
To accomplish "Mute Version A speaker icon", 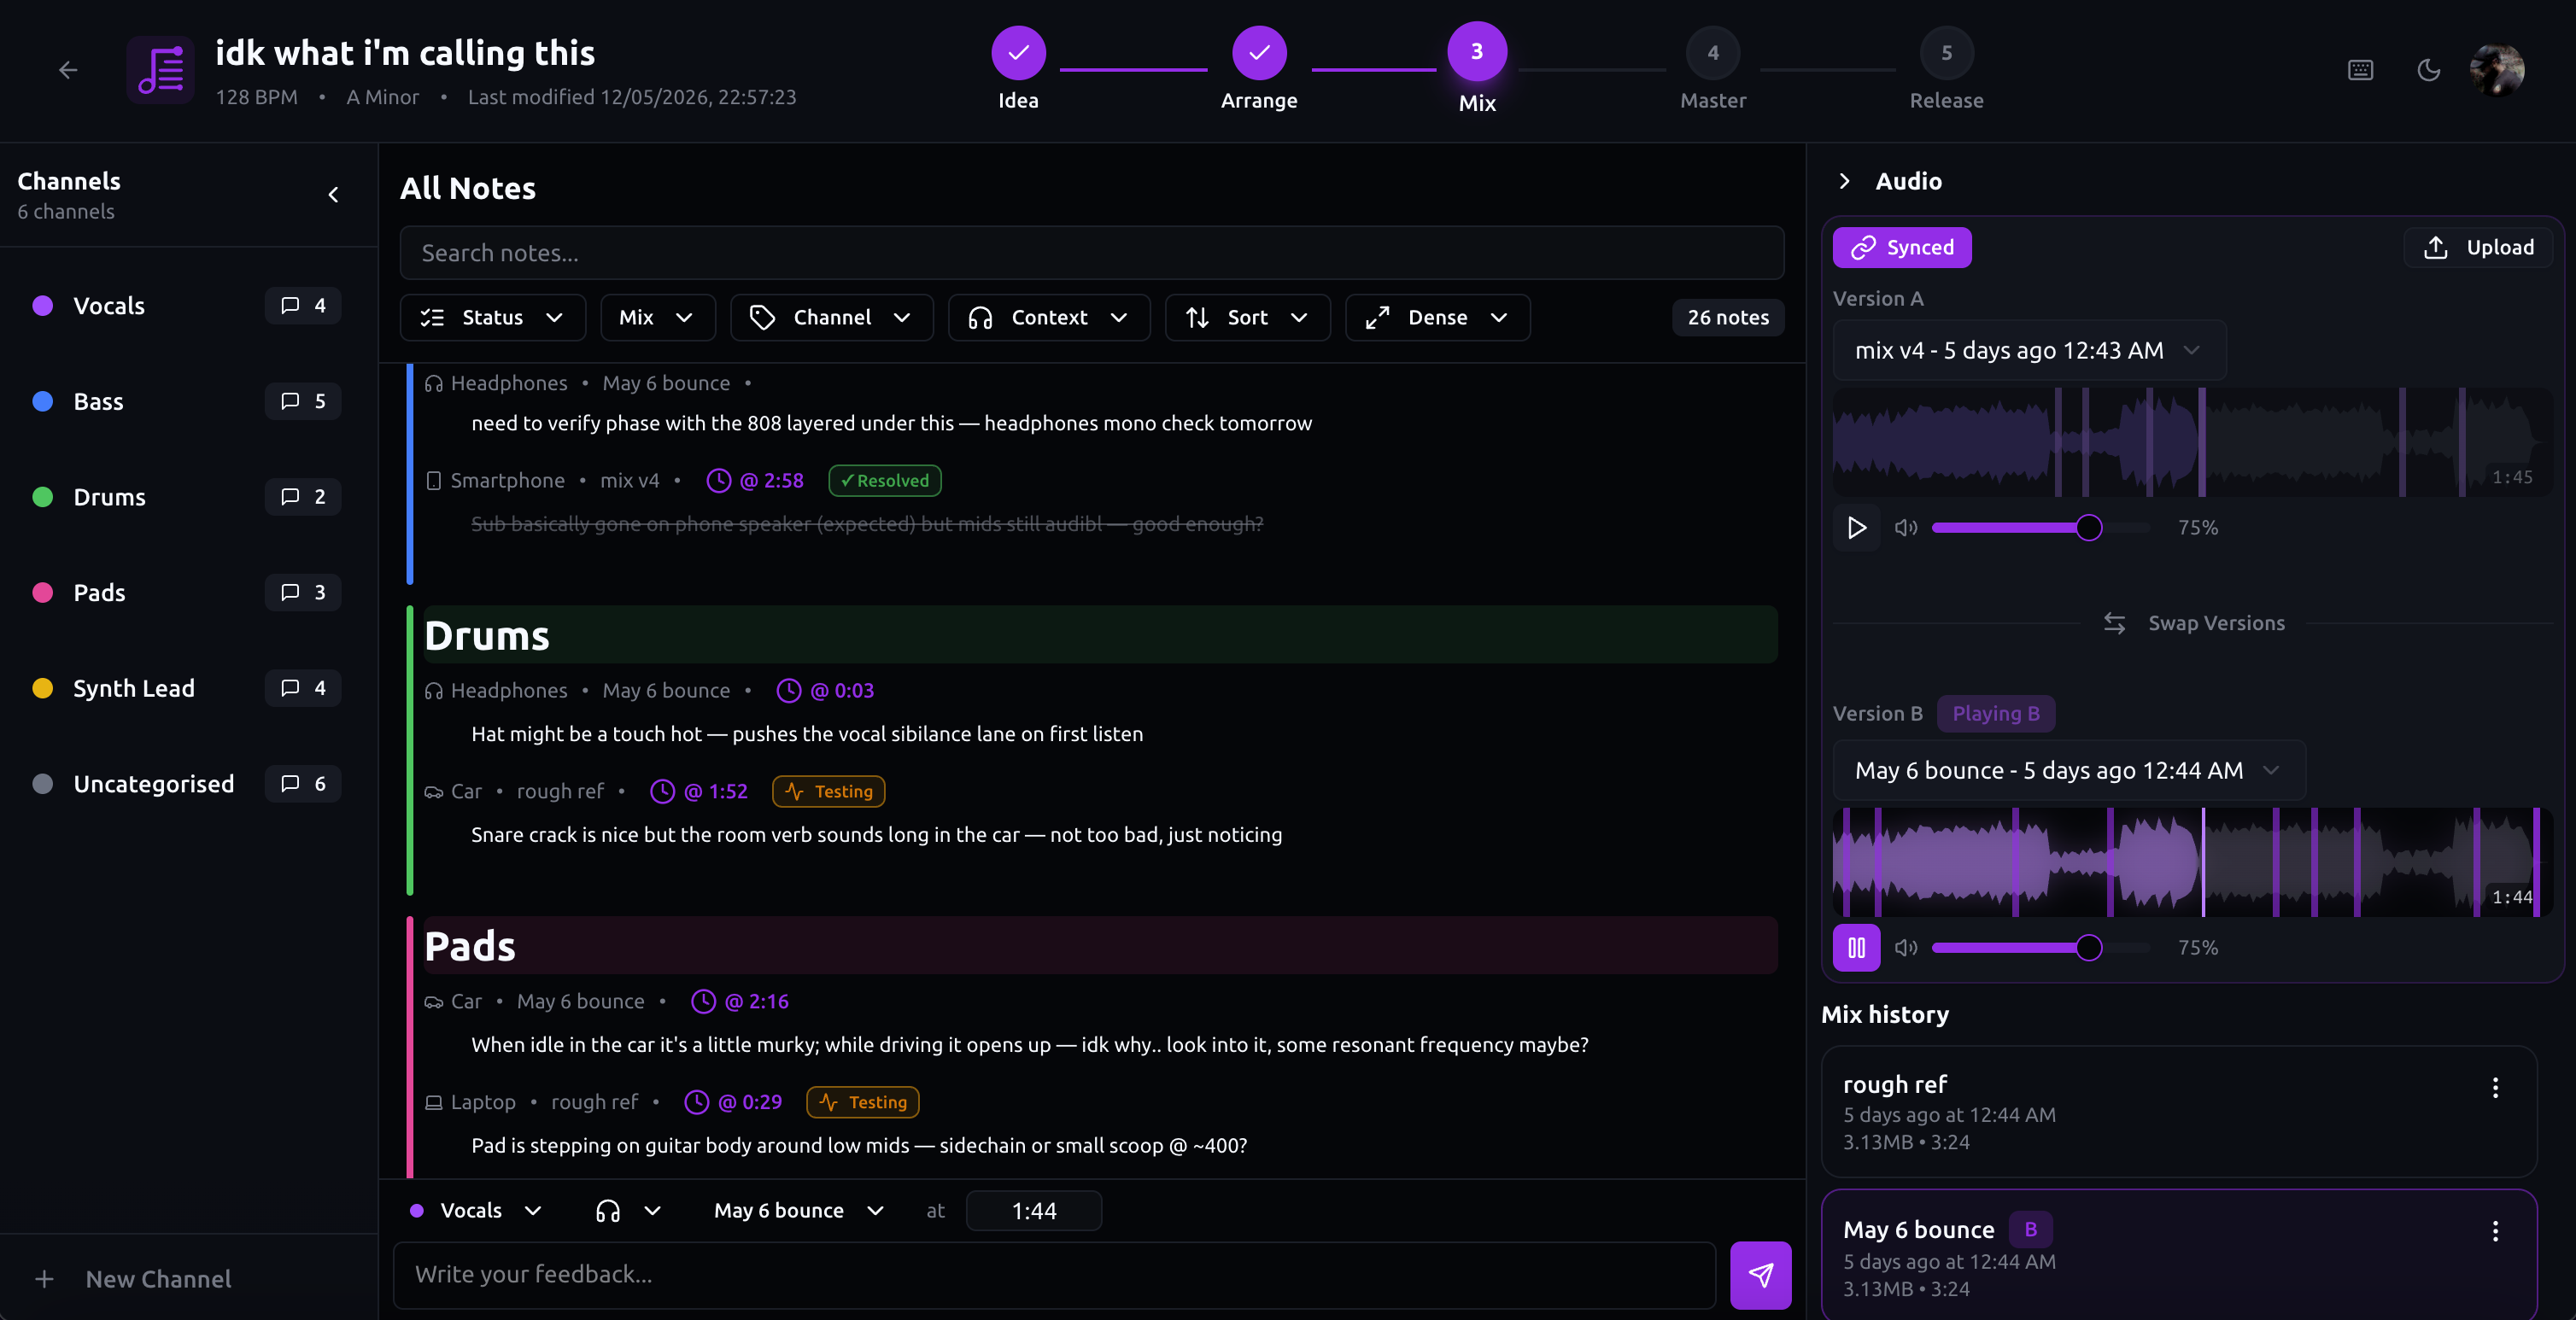I will [1906, 528].
